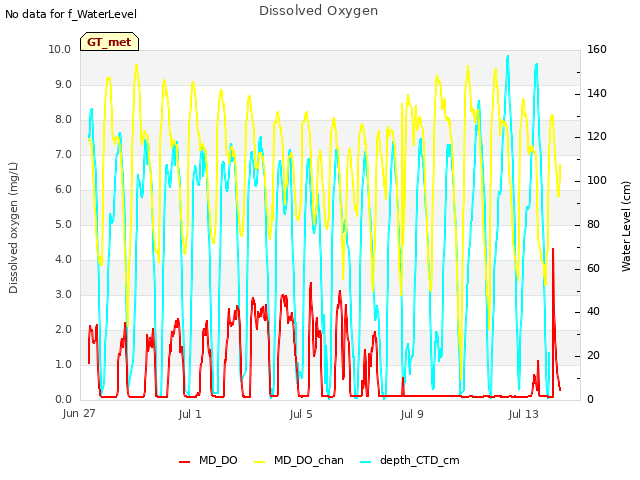
Task: Click the Jul 5 x-axis label
Action: (301, 414)
